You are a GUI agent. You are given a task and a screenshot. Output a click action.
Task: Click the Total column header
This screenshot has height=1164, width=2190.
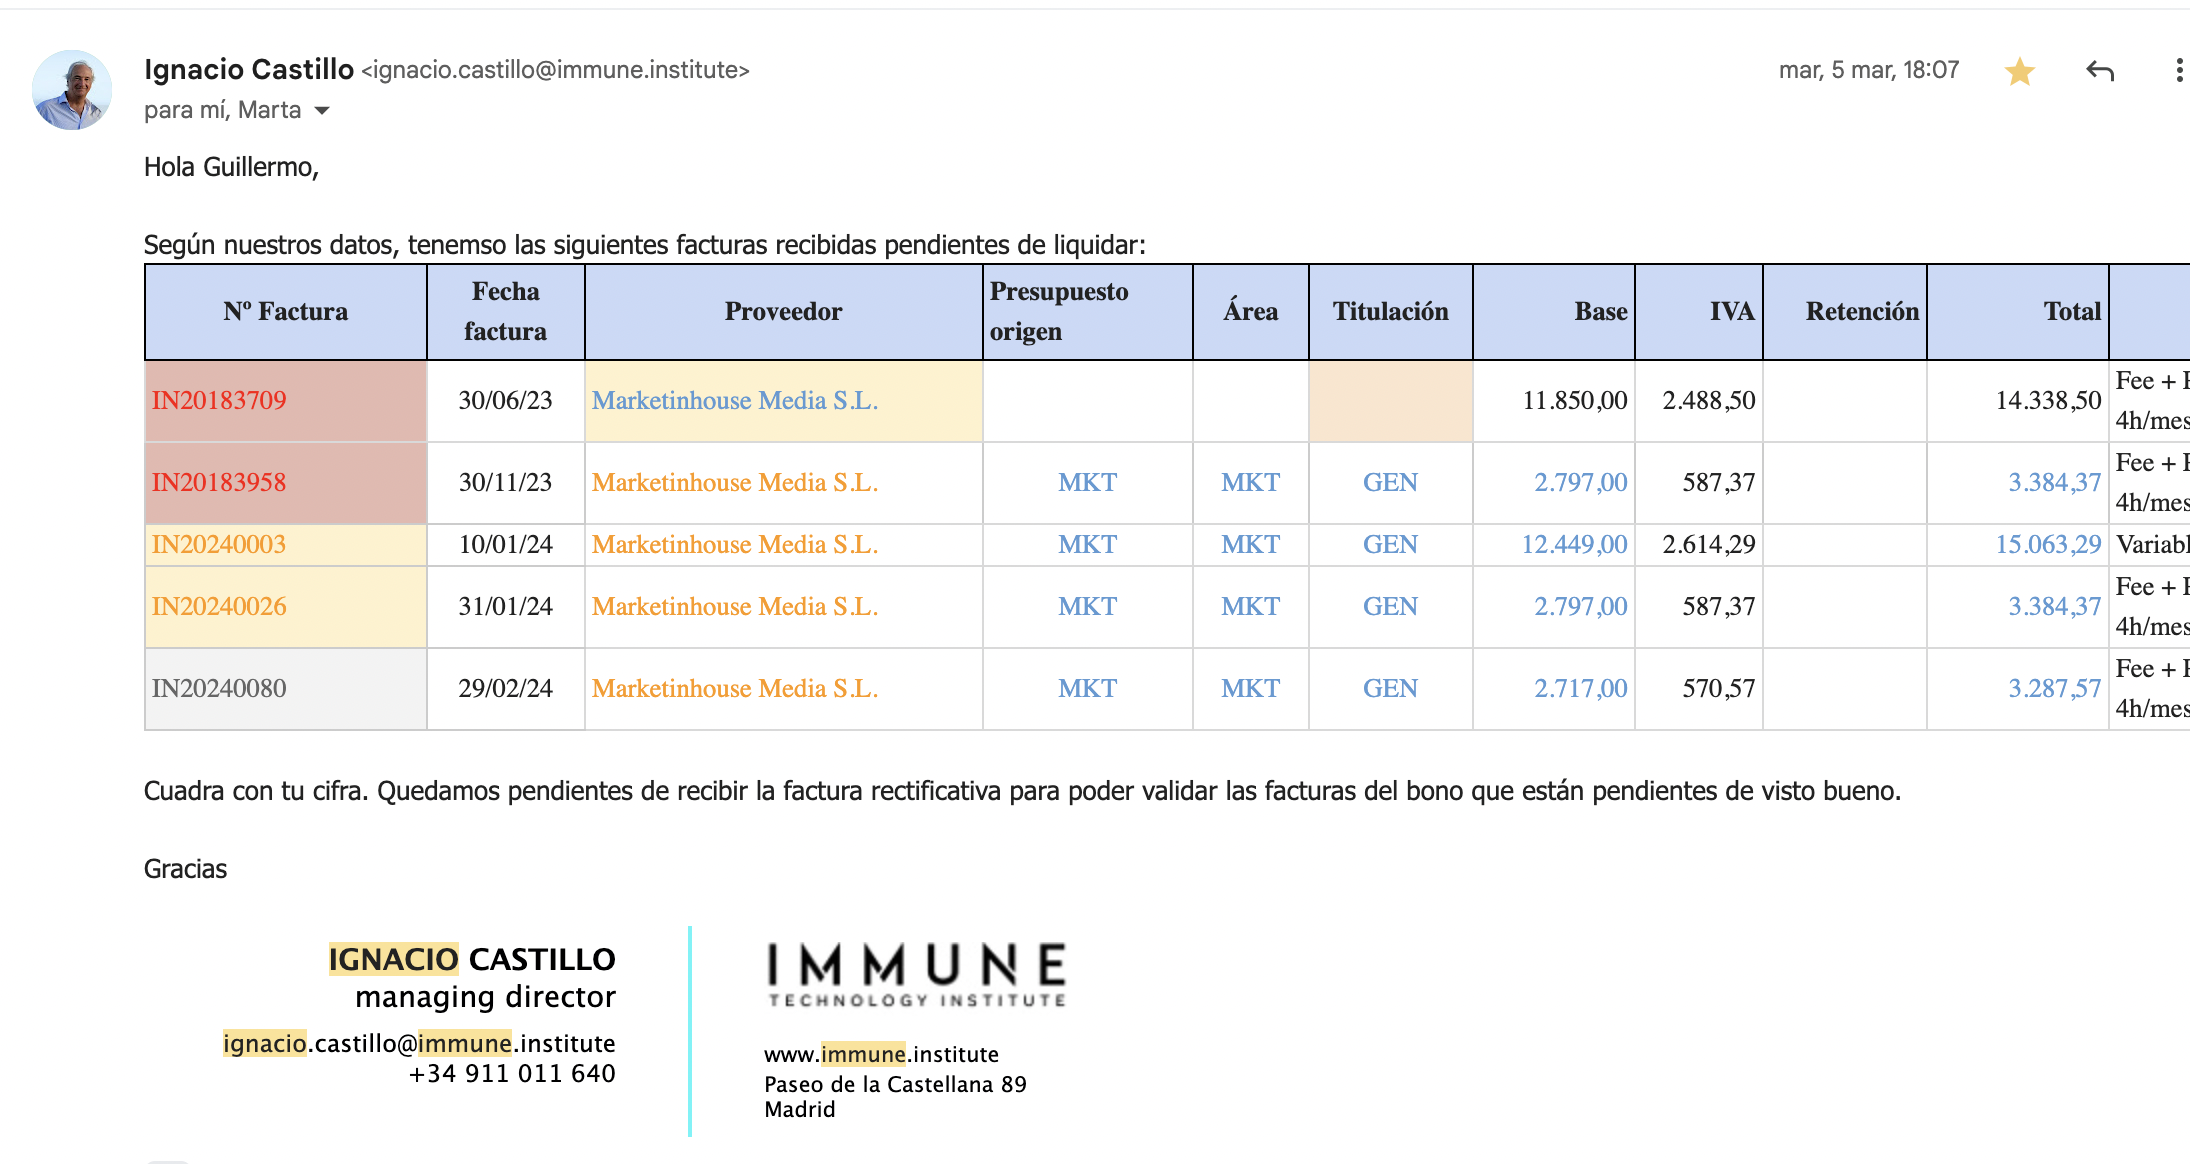2072,311
